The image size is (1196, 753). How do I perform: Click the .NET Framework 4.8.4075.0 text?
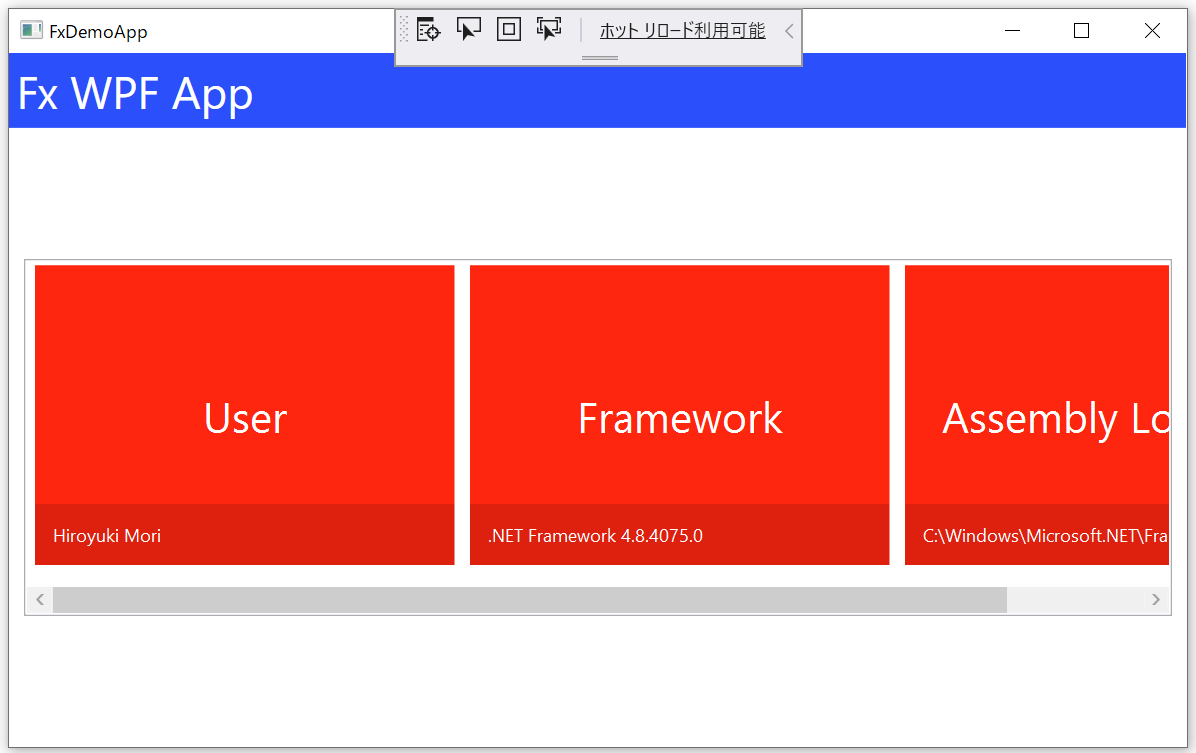[x=595, y=536]
